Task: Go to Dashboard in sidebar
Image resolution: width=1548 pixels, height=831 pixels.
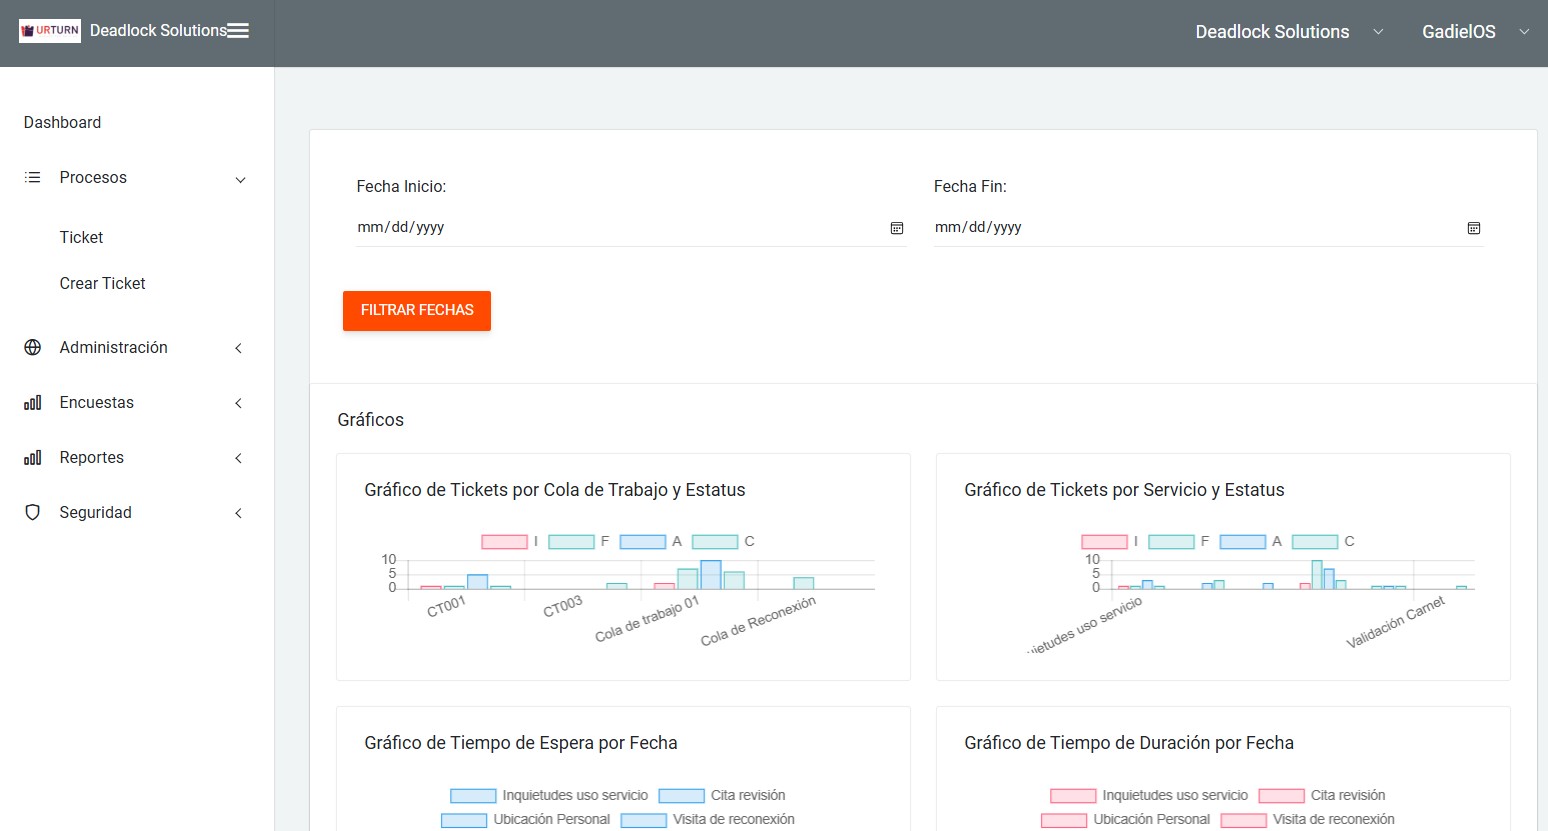Action: (x=62, y=122)
